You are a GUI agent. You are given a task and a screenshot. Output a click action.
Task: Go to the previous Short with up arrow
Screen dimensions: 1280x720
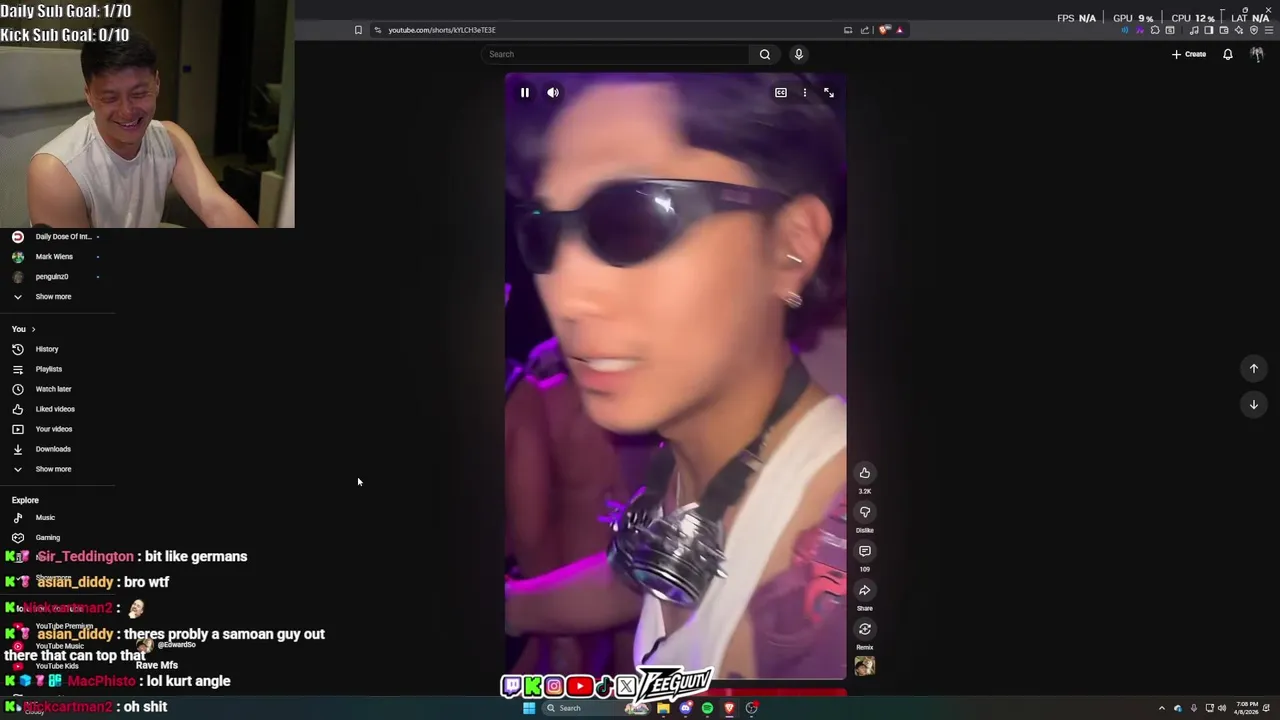click(x=1254, y=369)
